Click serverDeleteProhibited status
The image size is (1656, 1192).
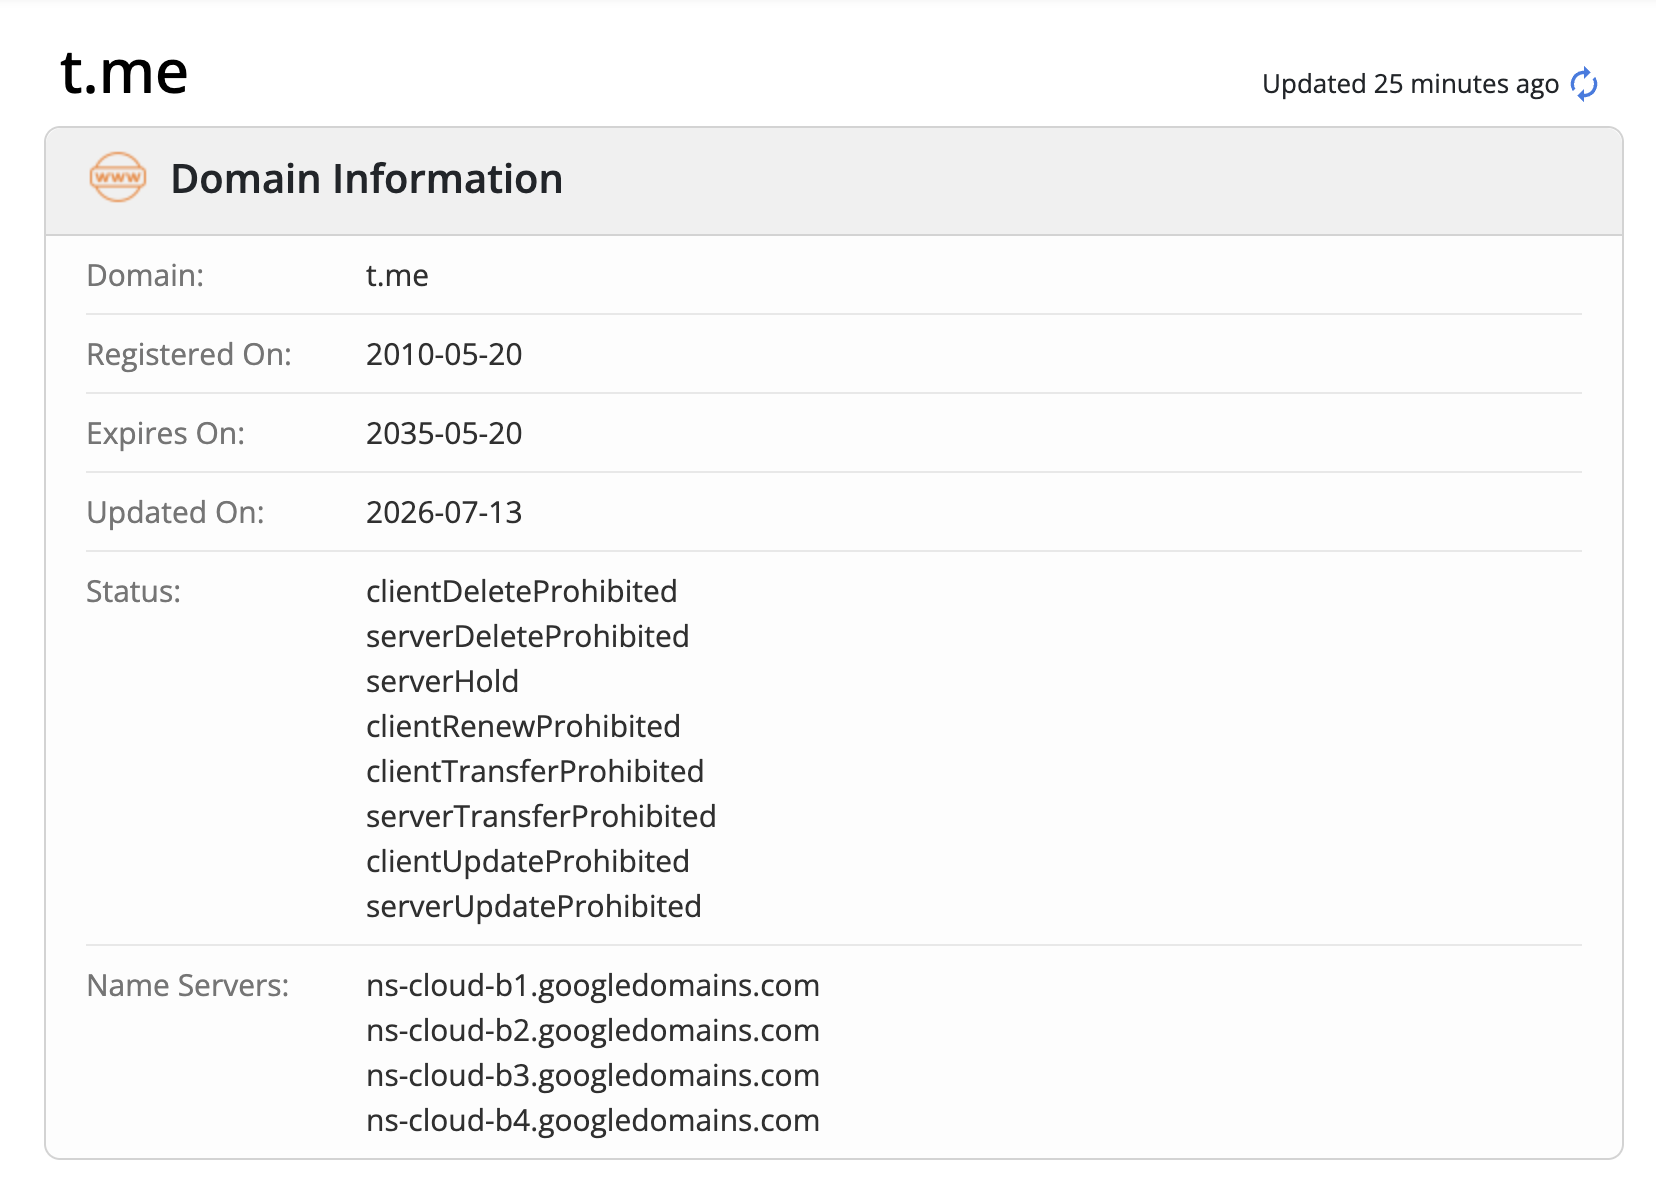coord(528,636)
